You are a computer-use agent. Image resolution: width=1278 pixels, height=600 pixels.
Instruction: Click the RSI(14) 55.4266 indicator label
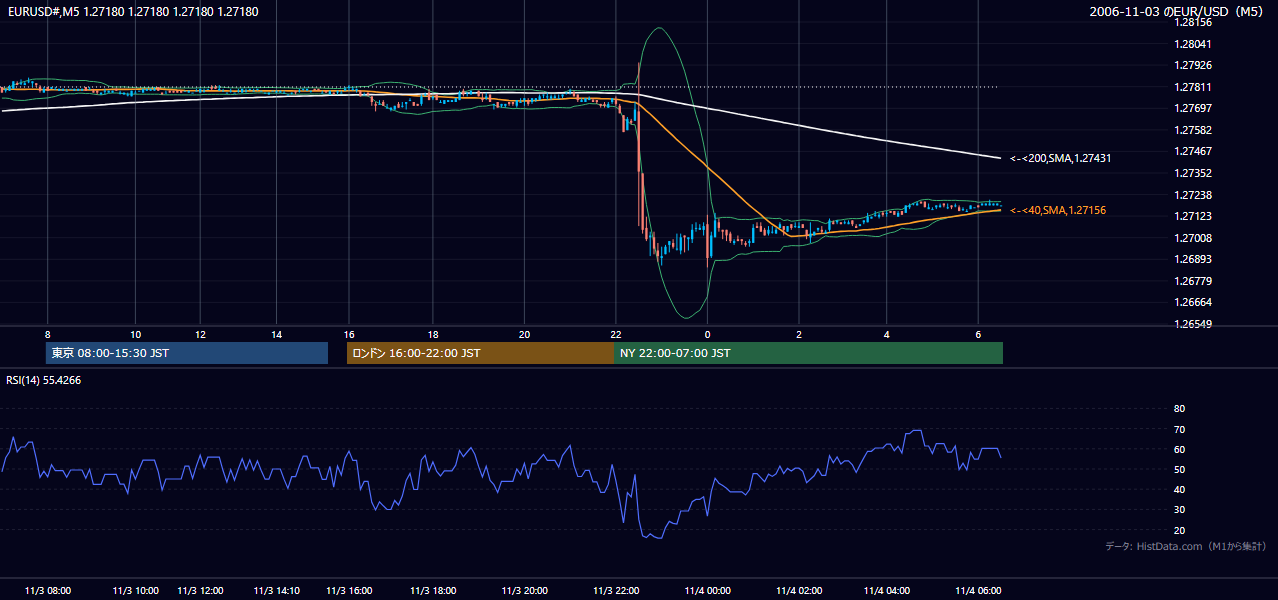point(44,380)
